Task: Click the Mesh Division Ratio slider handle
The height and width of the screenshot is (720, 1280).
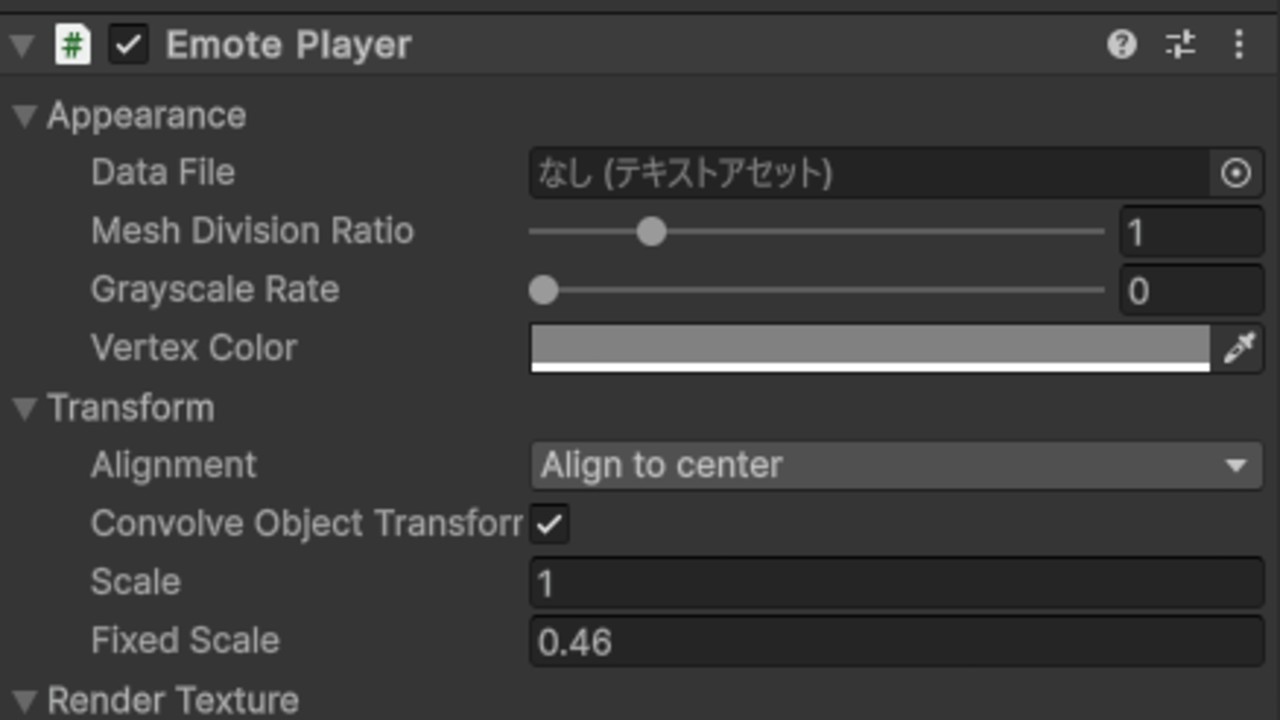Action: (651, 231)
